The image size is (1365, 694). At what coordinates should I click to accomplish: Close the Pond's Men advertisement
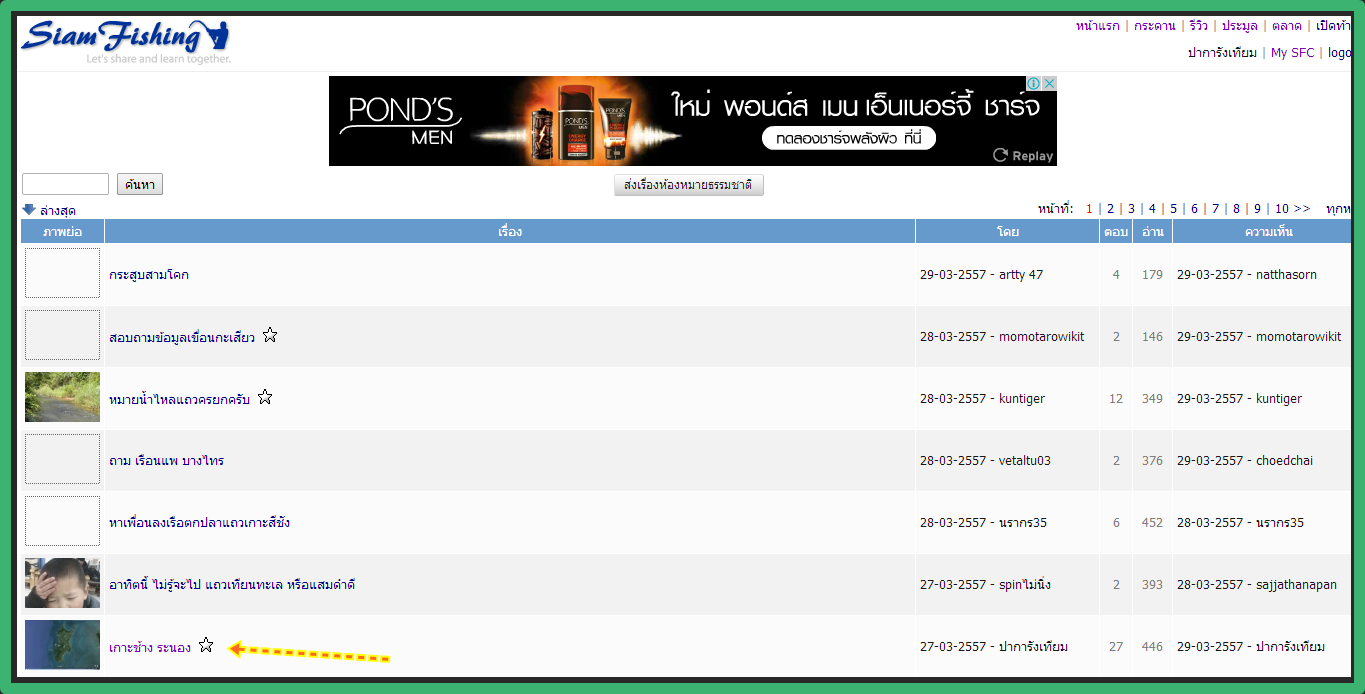pyautogui.click(x=1049, y=84)
